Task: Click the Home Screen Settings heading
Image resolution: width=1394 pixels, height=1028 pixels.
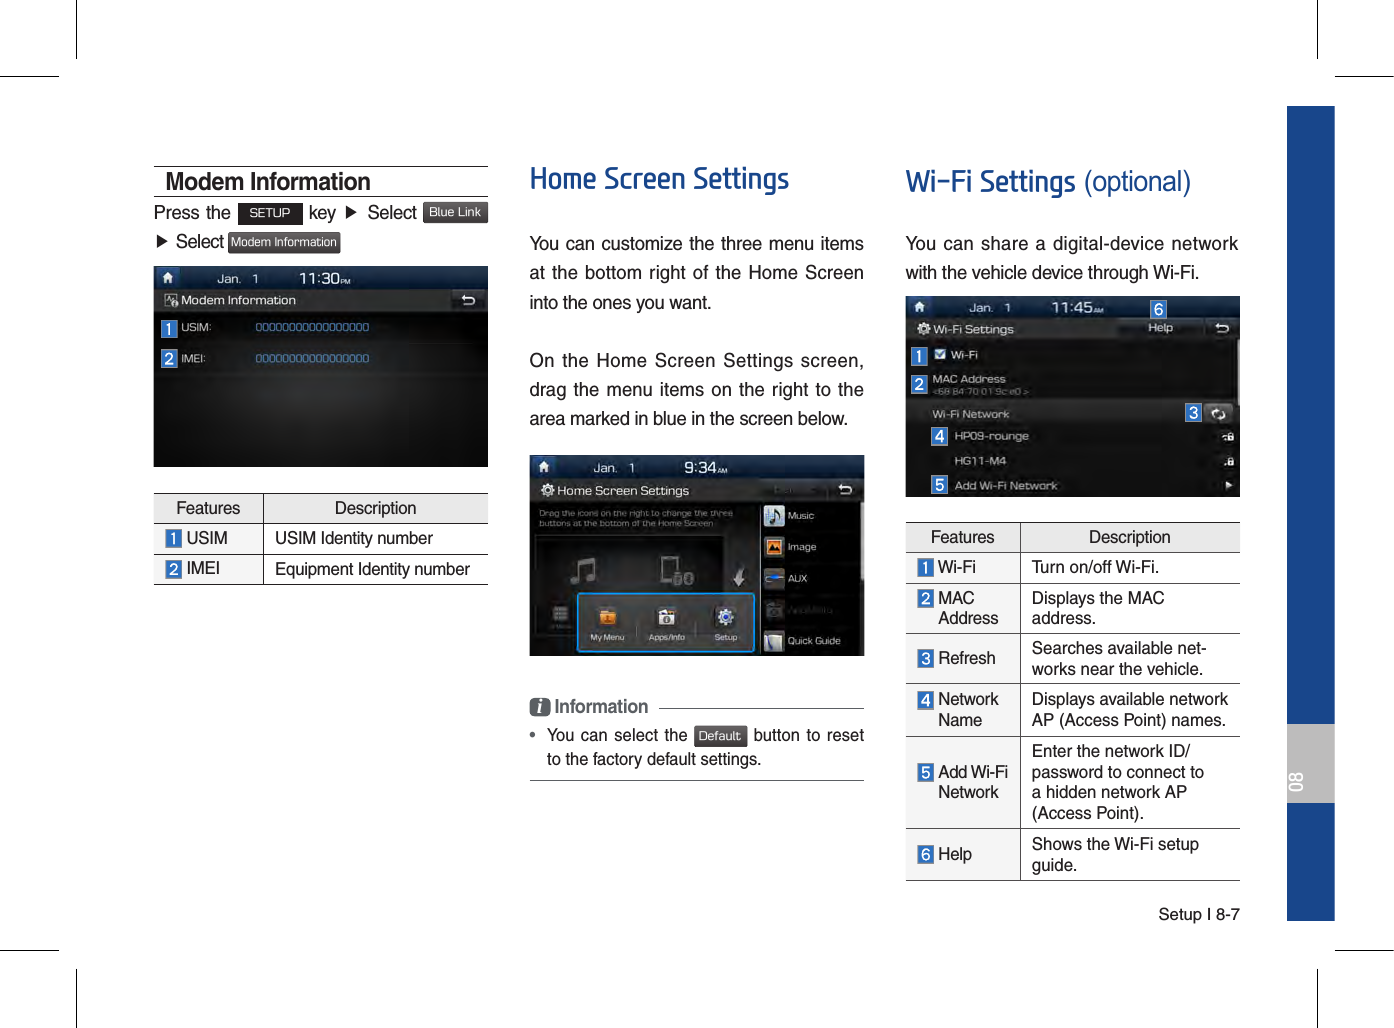Action: 659,179
